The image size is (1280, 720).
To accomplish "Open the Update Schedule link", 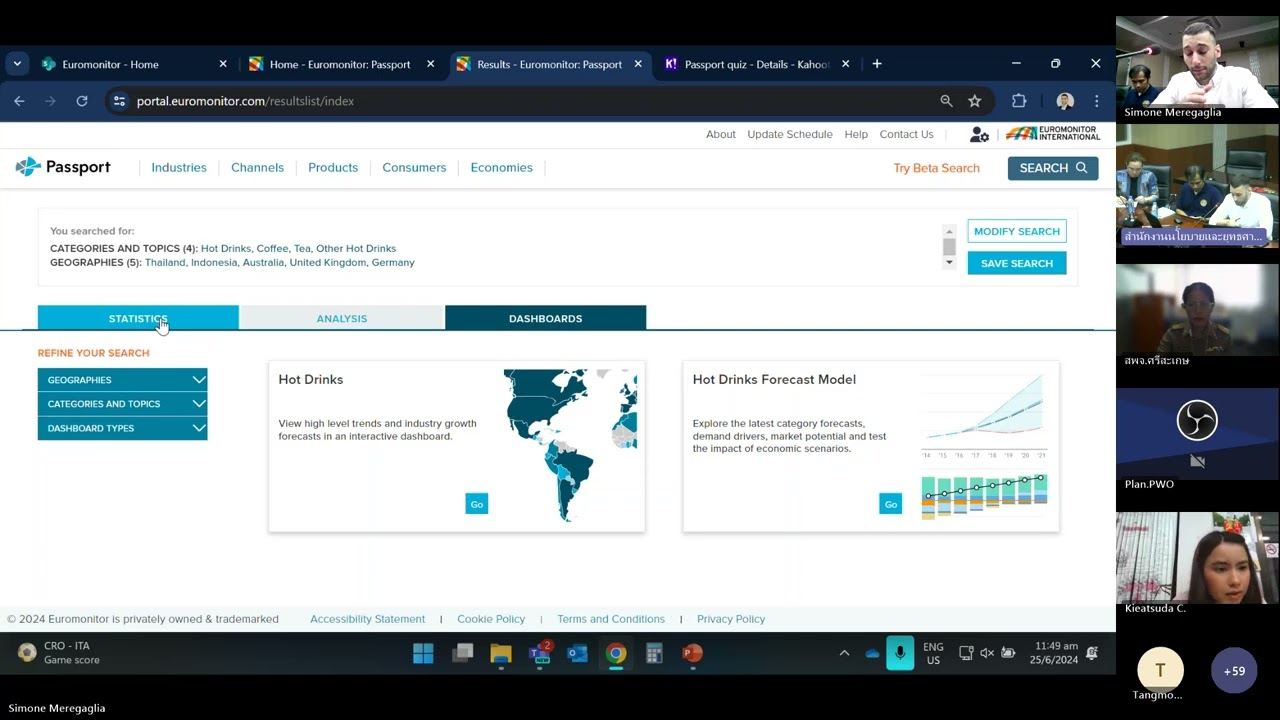I will tap(790, 134).
